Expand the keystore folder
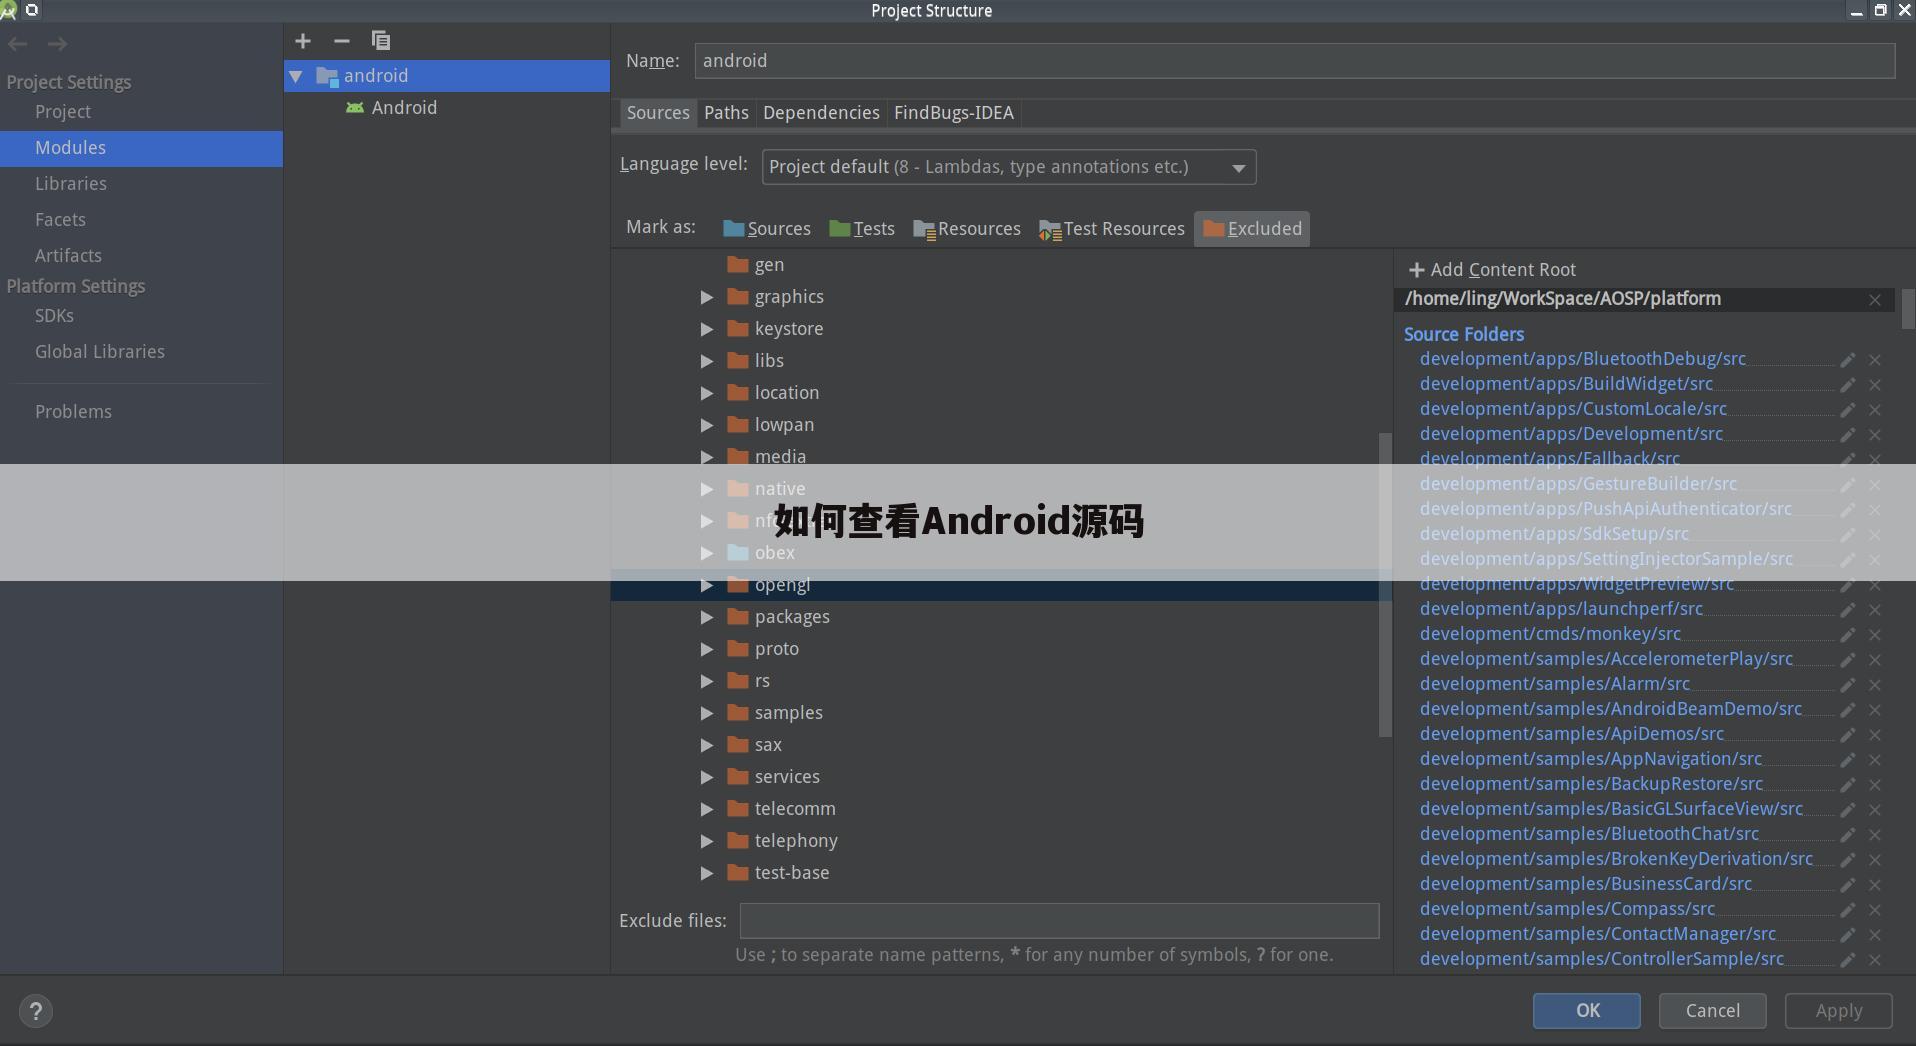Screen dimensions: 1916x1046 (707, 329)
